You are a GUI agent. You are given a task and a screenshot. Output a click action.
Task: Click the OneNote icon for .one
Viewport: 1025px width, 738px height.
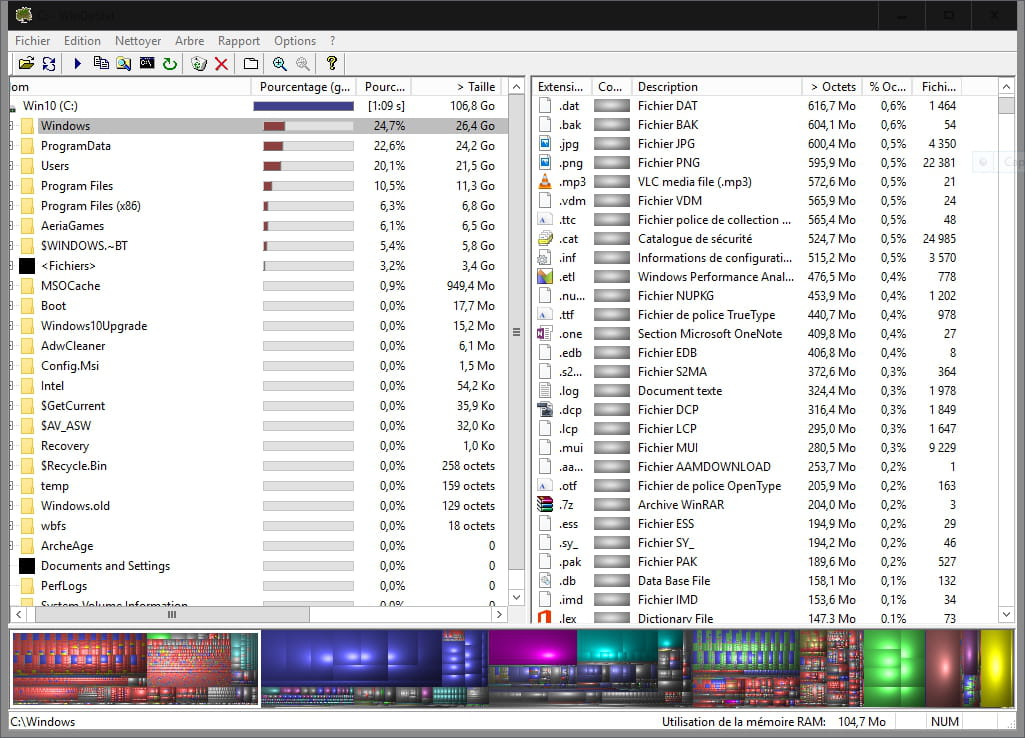click(545, 333)
